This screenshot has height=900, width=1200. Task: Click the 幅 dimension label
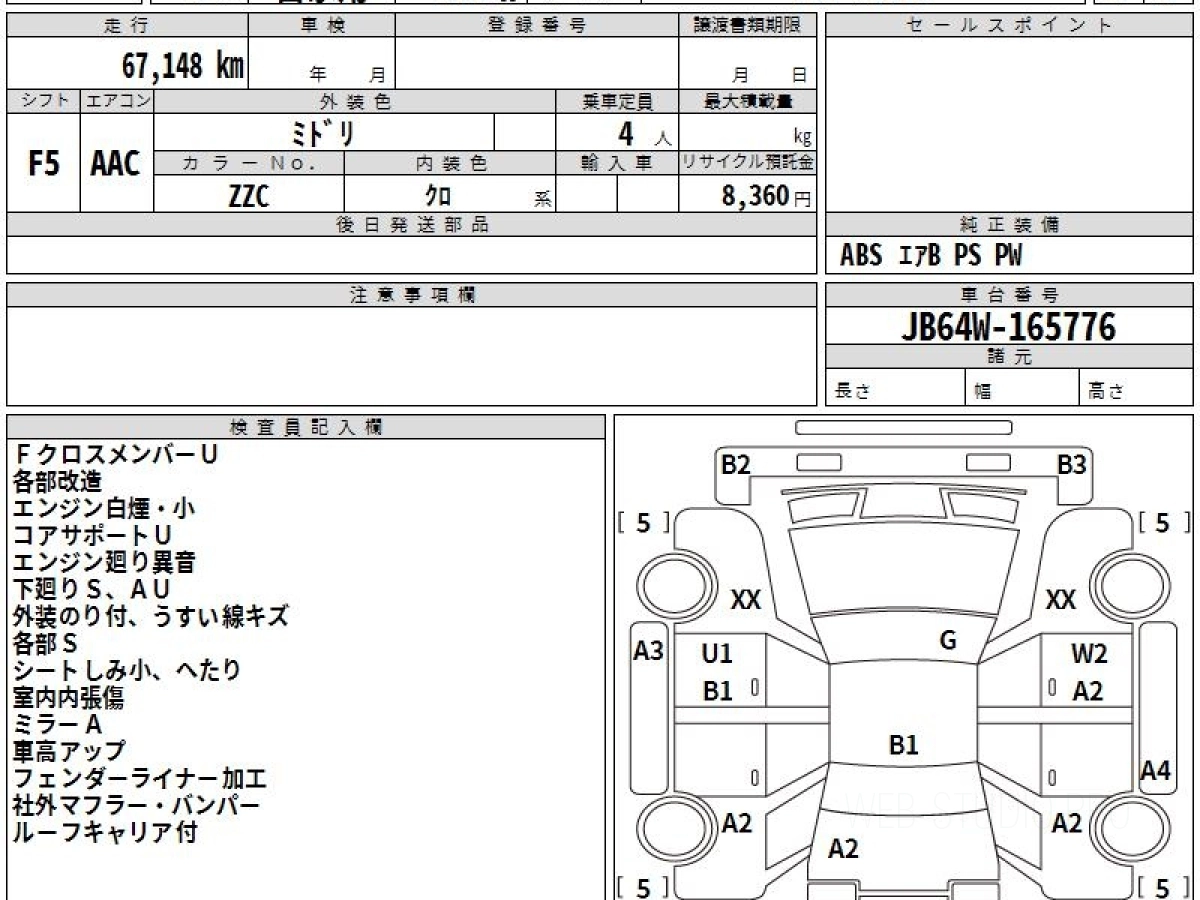click(983, 392)
